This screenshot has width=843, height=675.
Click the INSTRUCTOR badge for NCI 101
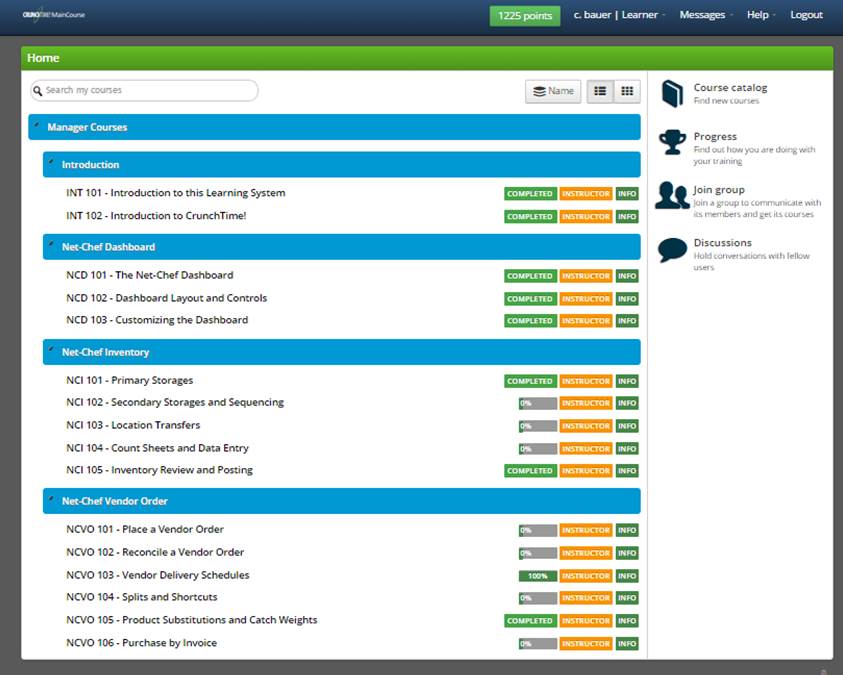(x=585, y=381)
